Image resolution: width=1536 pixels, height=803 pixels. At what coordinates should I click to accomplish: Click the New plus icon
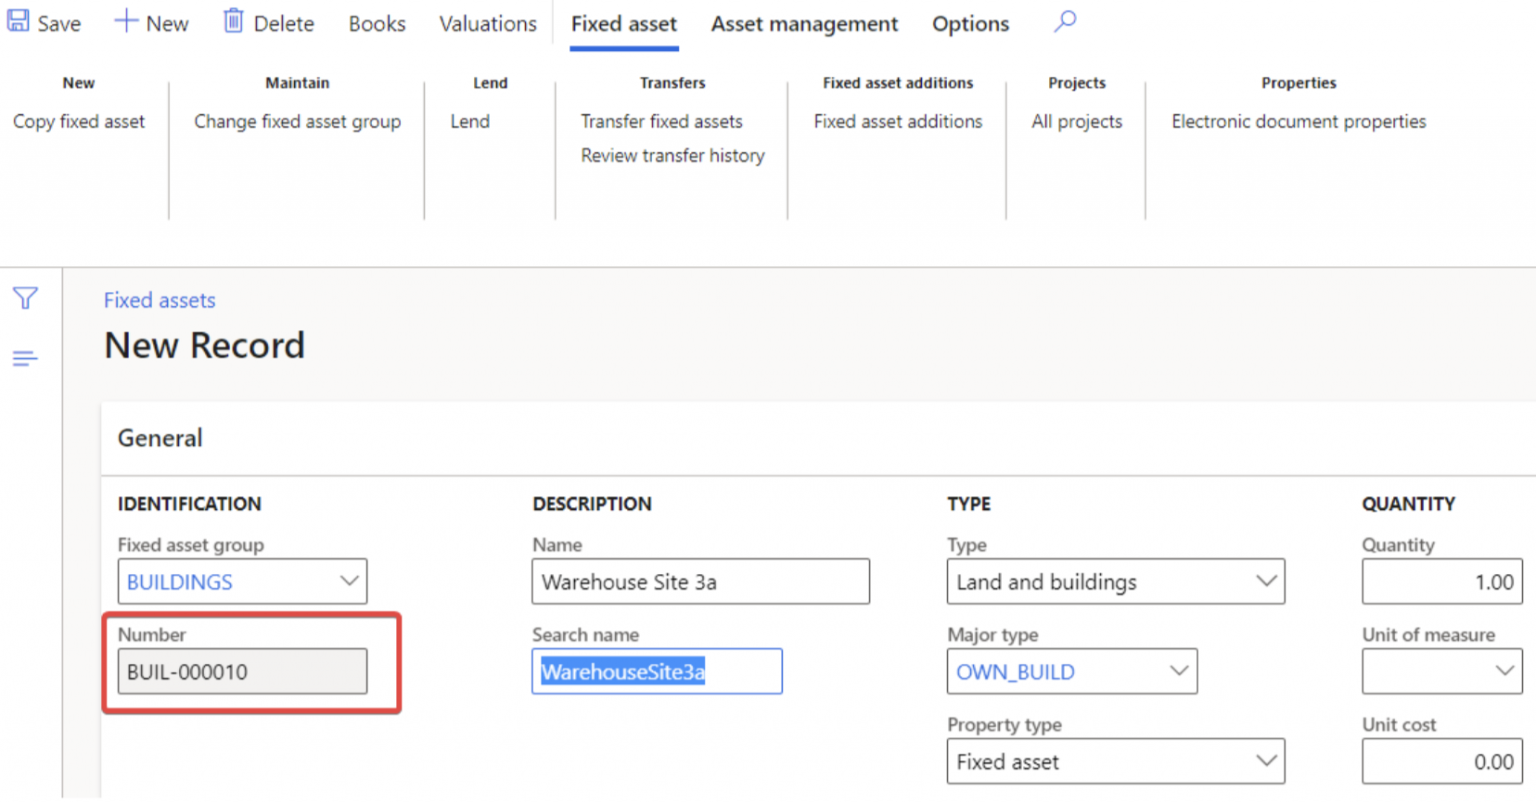tap(126, 22)
